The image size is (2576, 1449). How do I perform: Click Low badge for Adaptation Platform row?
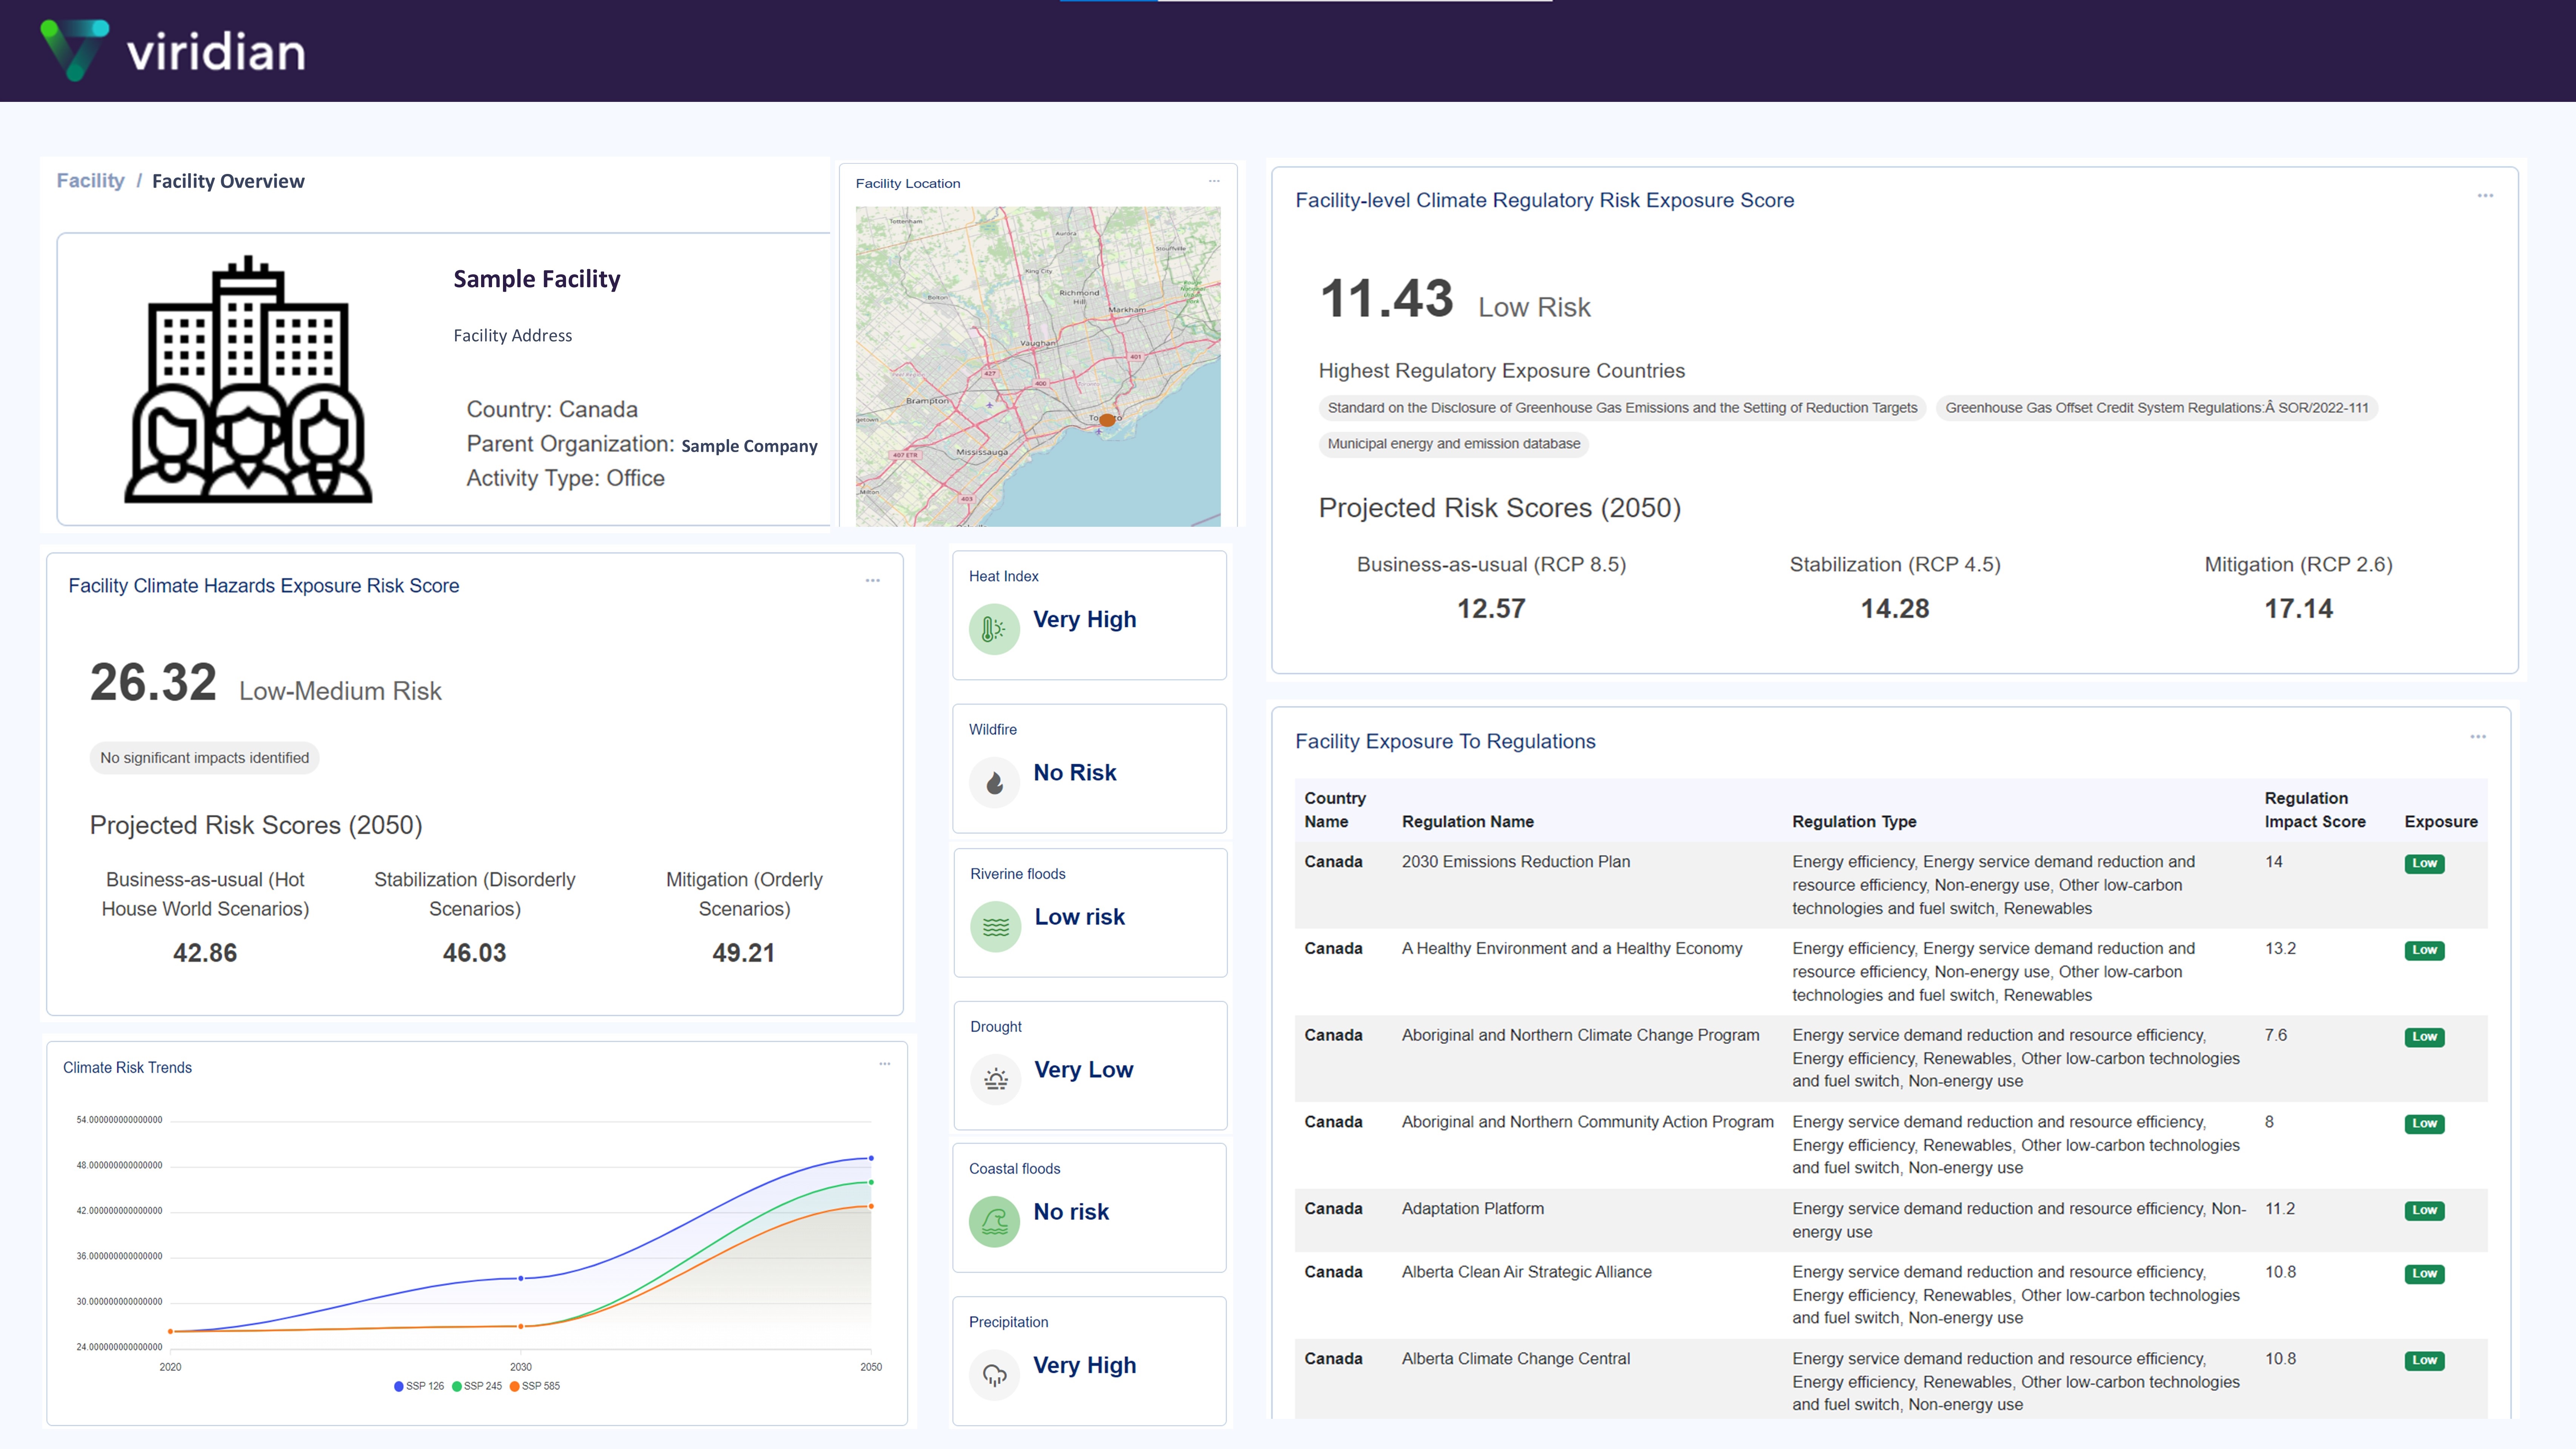(x=2424, y=1211)
